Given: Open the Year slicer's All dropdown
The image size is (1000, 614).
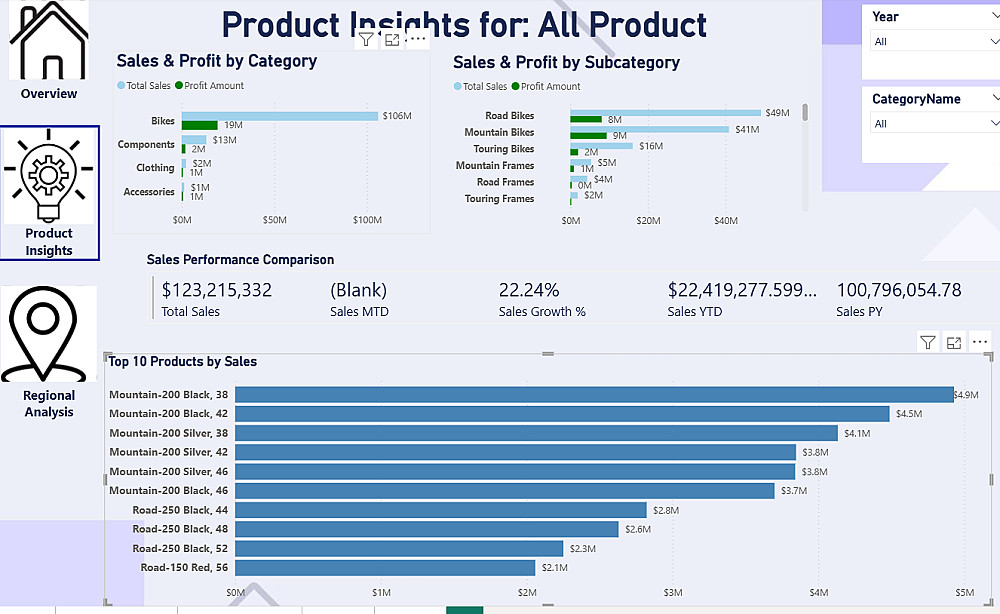Looking at the screenshot, I should 930,42.
